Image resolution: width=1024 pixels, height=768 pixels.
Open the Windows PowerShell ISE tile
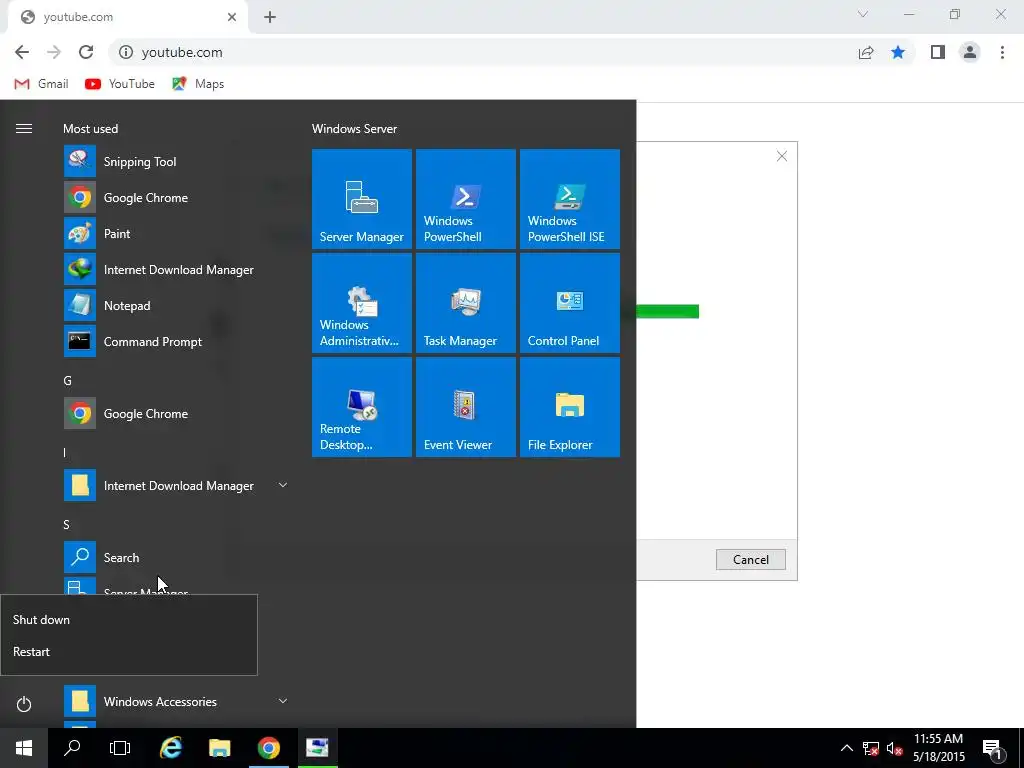click(x=569, y=199)
